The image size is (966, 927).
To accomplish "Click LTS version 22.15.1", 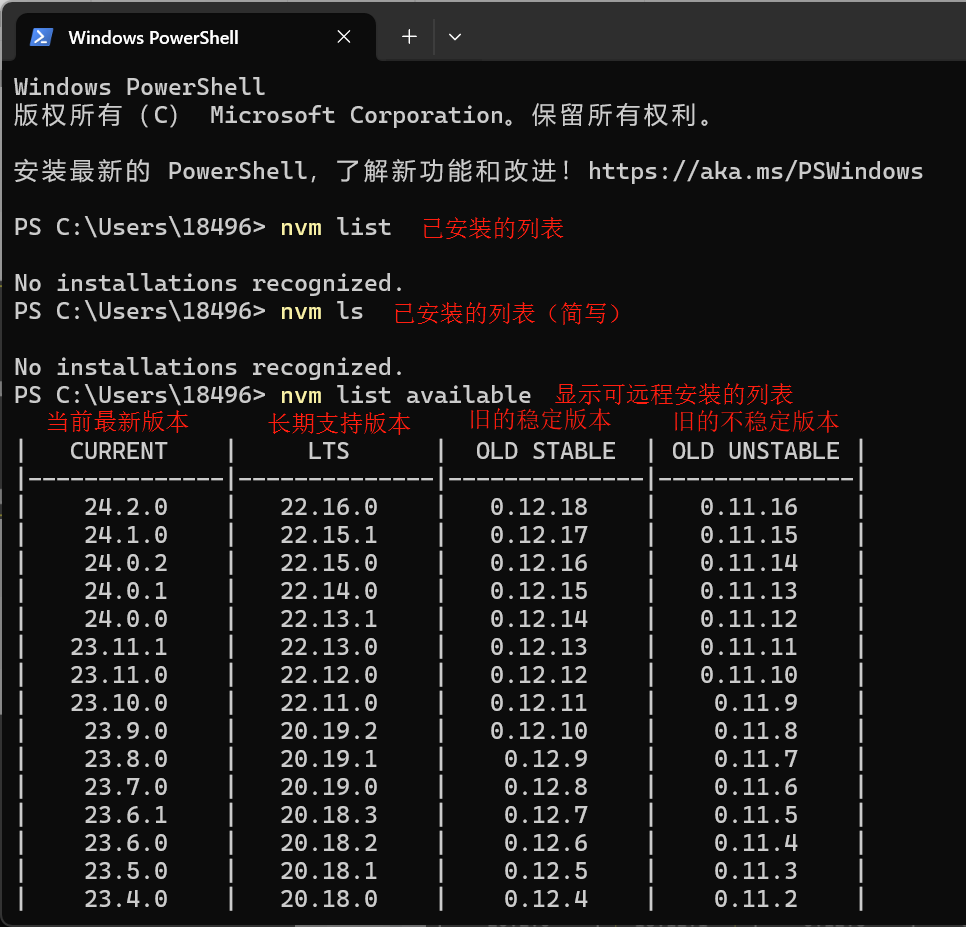I will point(328,535).
